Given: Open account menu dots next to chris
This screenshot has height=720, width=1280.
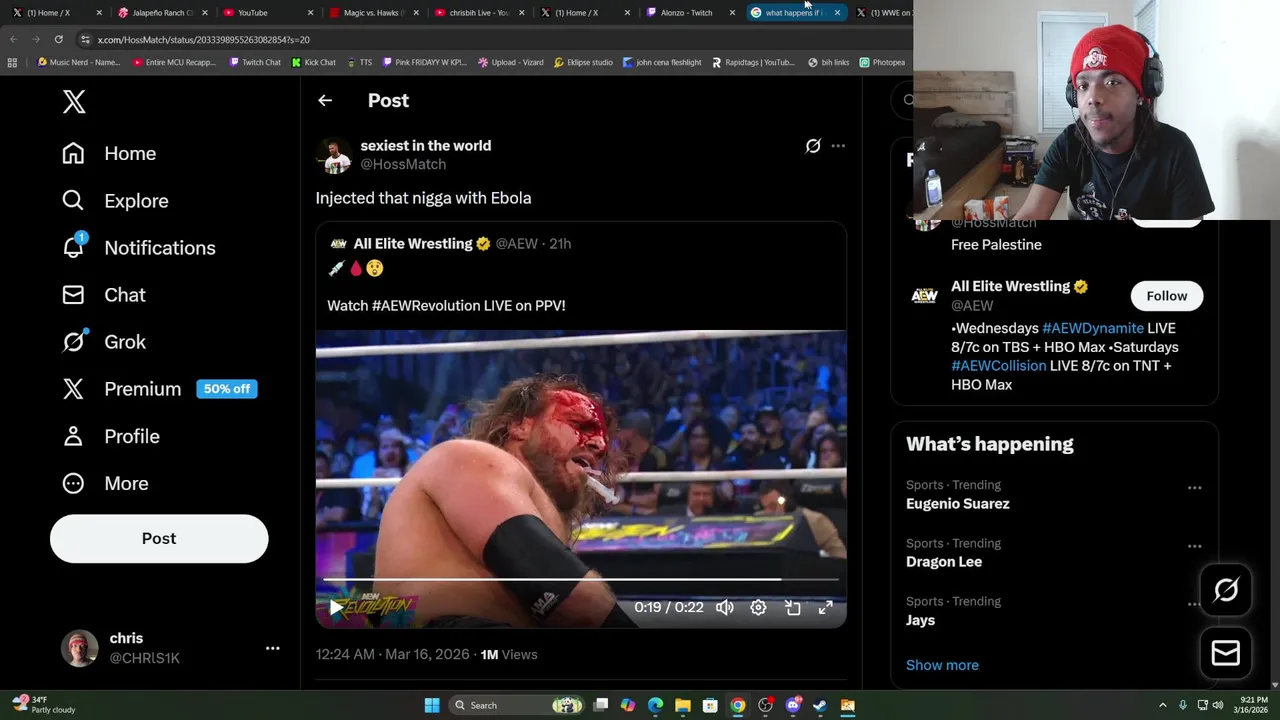Looking at the screenshot, I should click(x=272, y=648).
